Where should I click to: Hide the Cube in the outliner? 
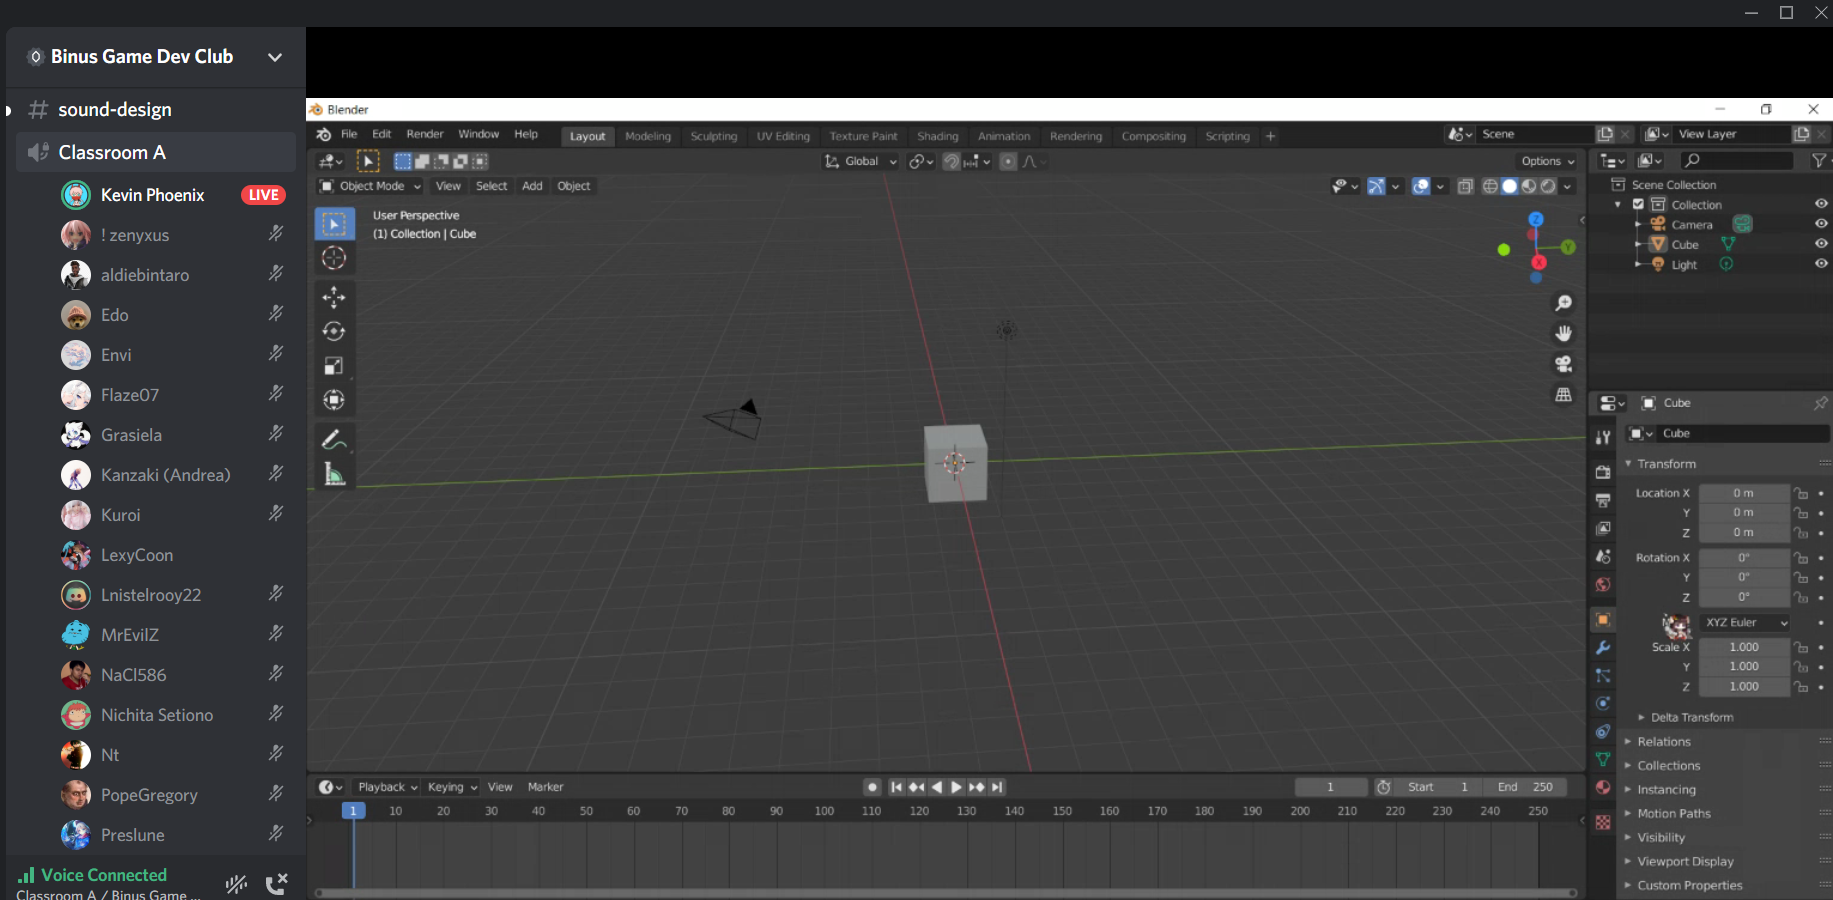(1820, 243)
